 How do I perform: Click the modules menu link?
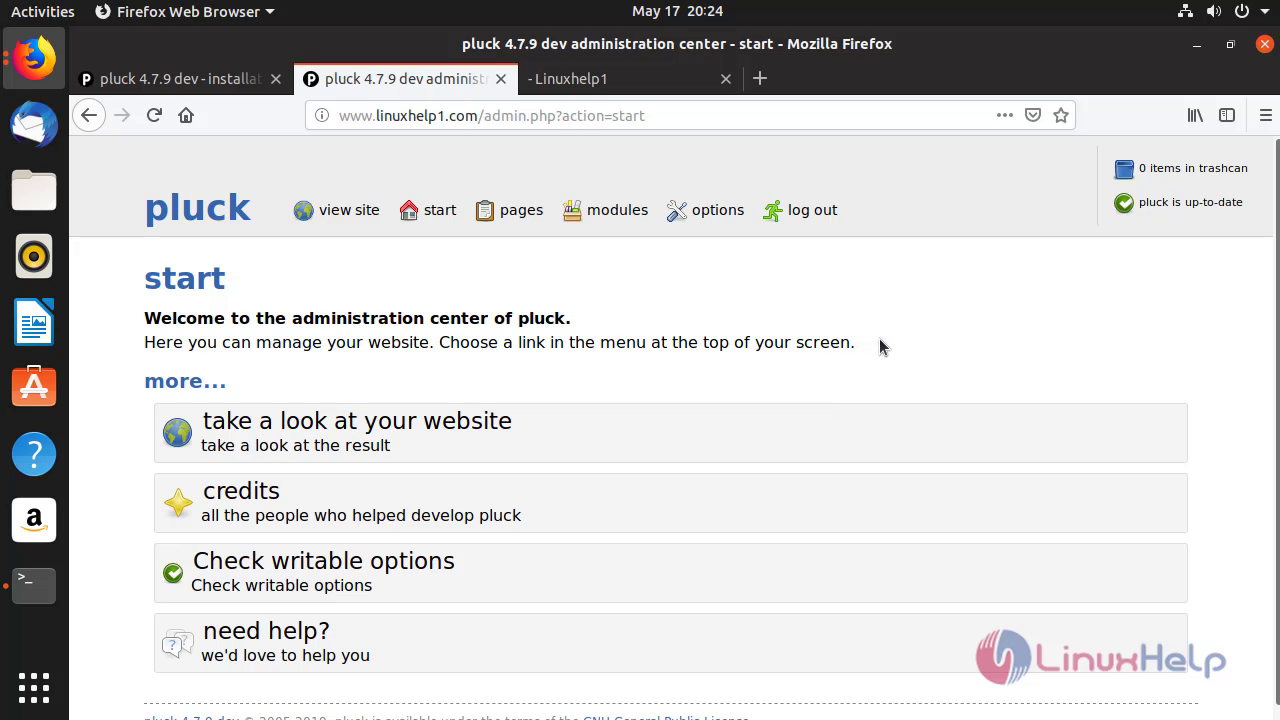617,210
